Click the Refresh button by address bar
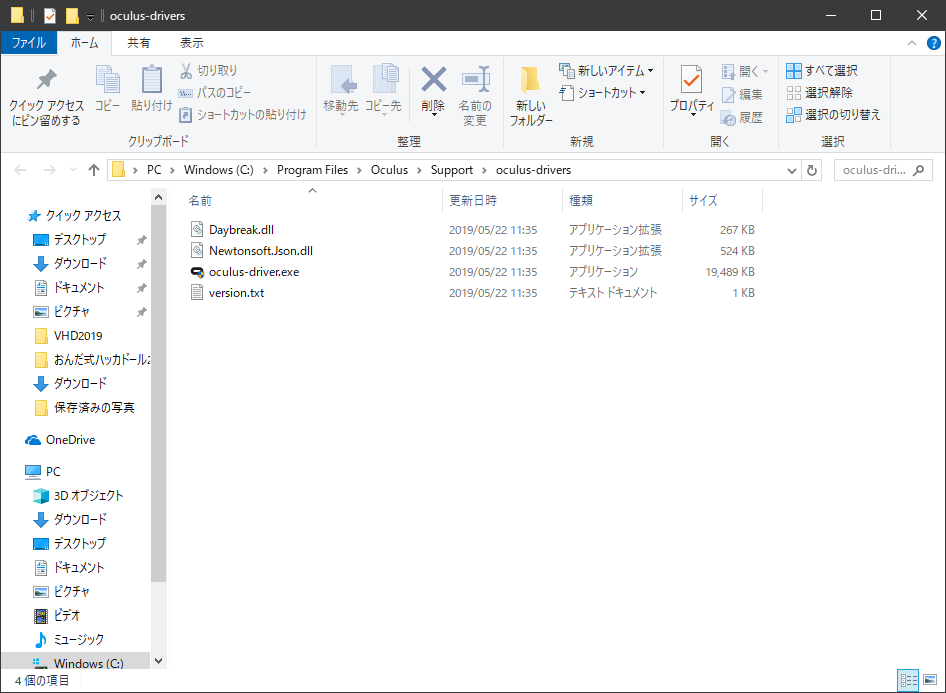The height and width of the screenshot is (693, 946). (812, 171)
